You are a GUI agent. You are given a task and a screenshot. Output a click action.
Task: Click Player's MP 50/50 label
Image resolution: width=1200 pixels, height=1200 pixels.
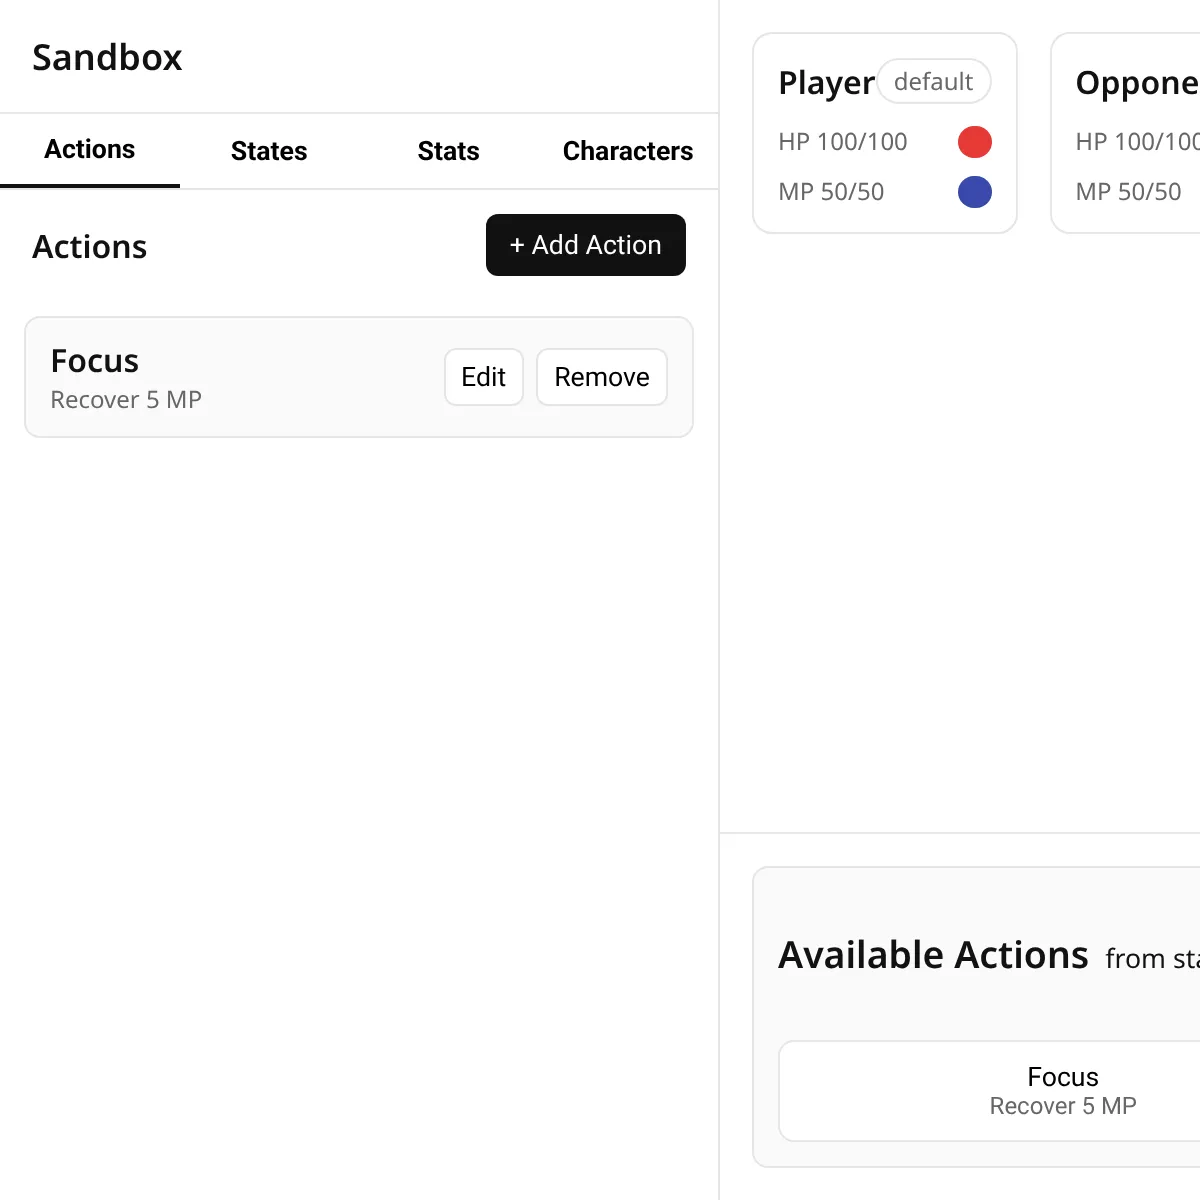click(x=831, y=192)
